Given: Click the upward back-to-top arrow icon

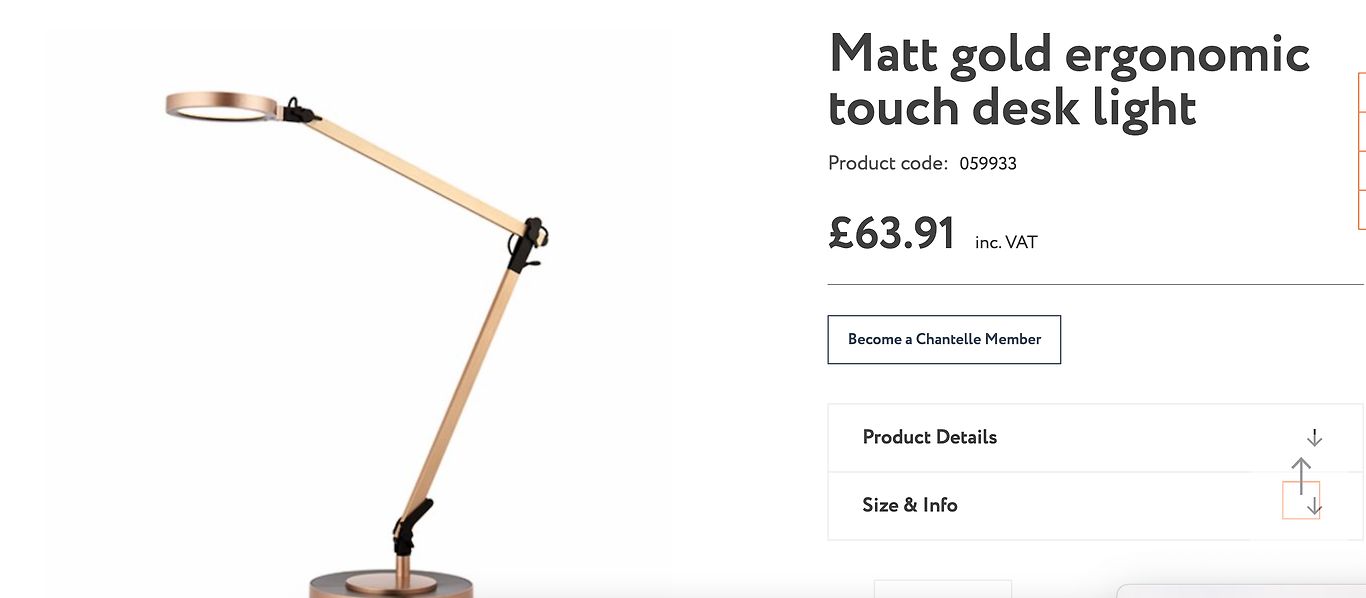Looking at the screenshot, I should pyautogui.click(x=1300, y=477).
